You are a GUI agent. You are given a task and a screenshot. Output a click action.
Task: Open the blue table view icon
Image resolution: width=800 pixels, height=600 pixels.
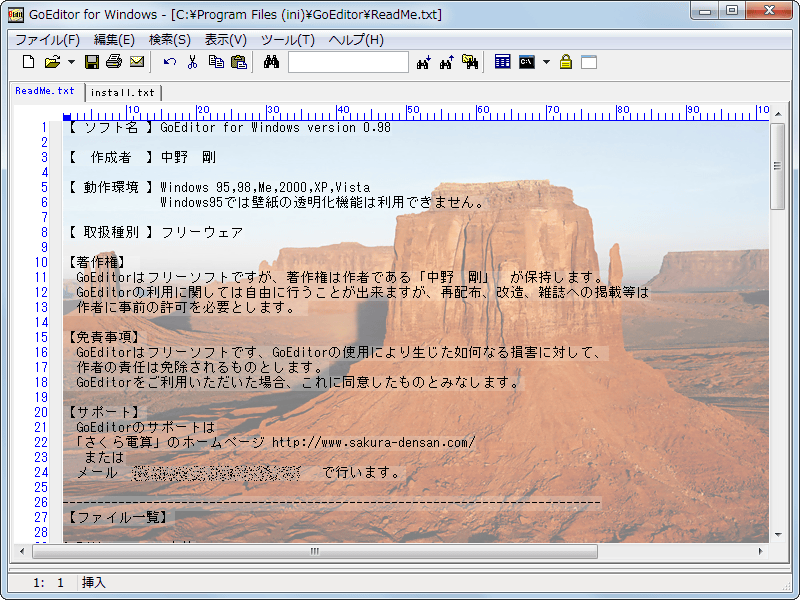(503, 62)
